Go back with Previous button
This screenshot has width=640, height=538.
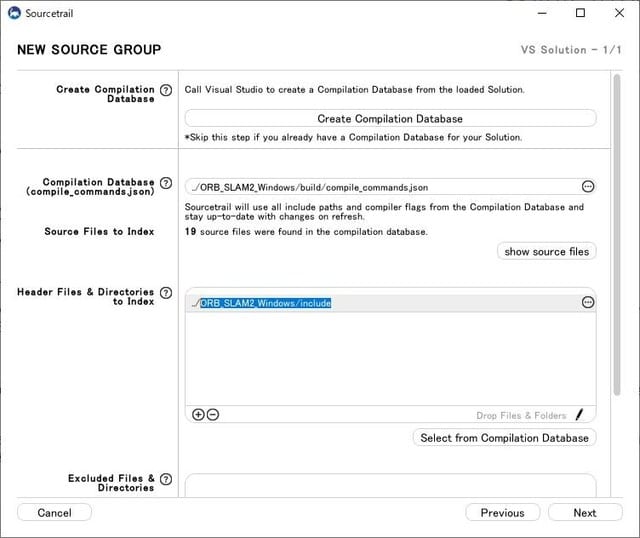pos(502,513)
